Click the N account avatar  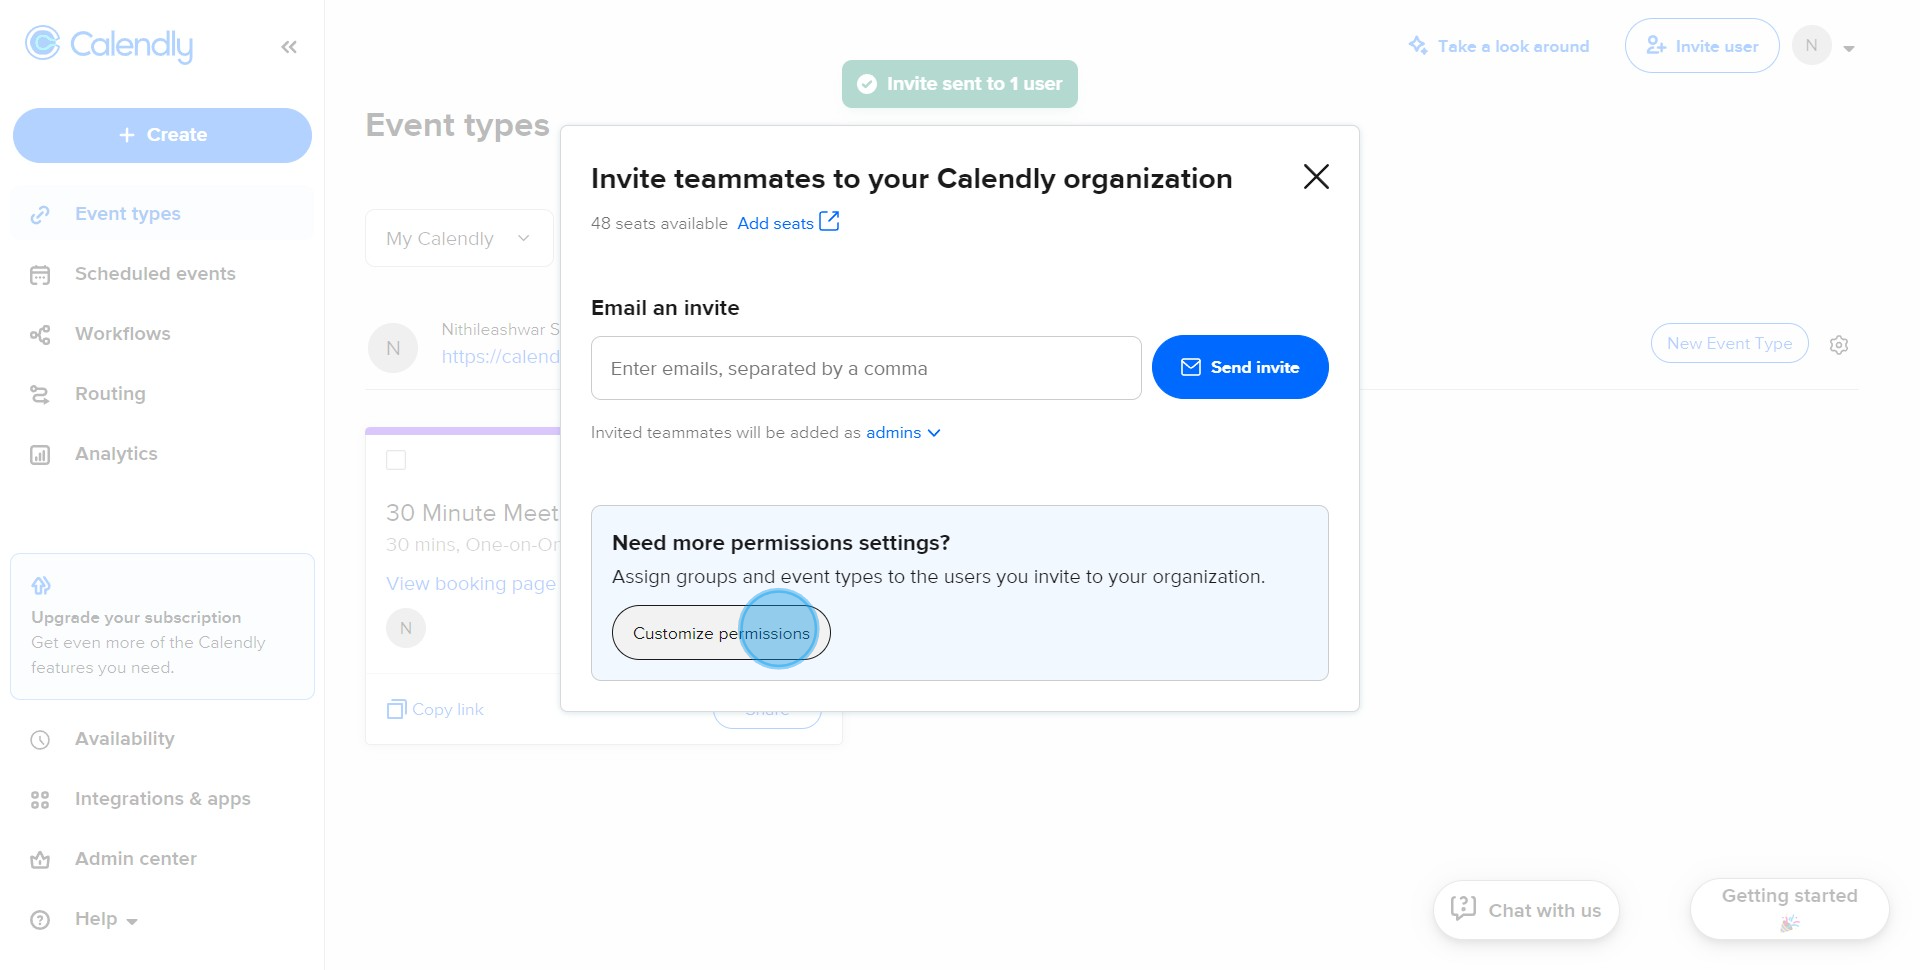(1812, 45)
